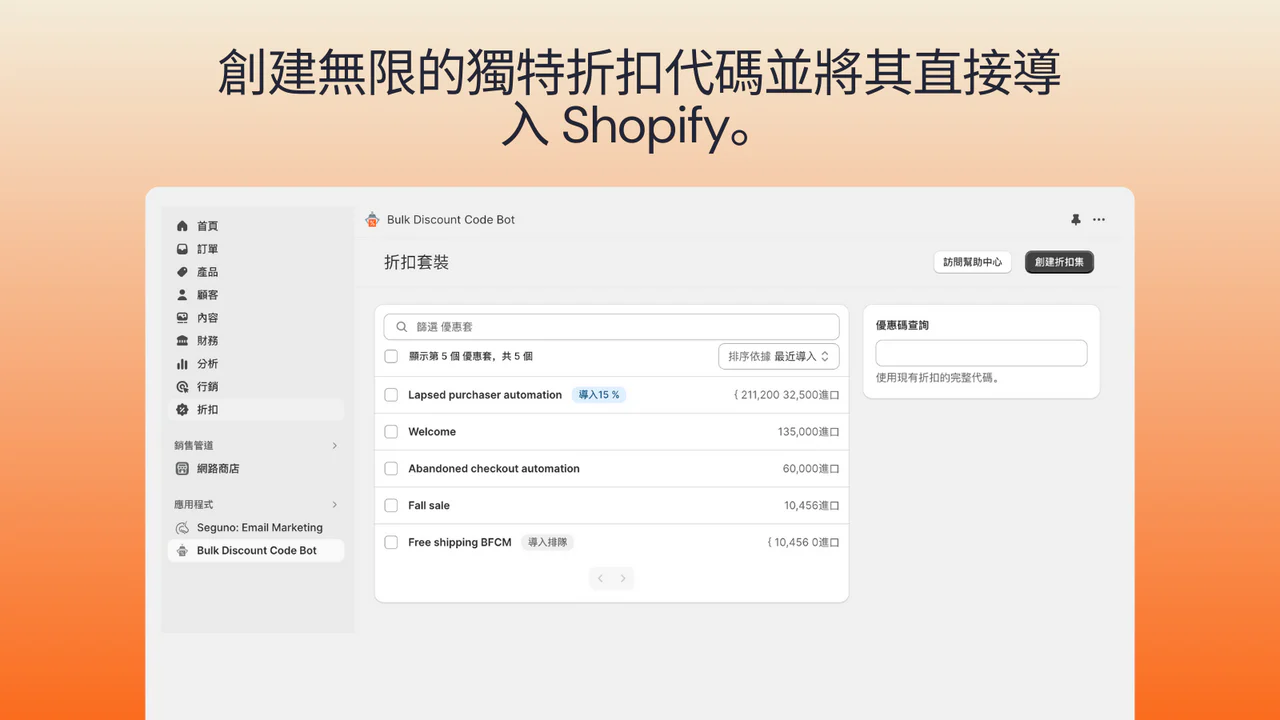1280x720 pixels.
Task: Click the Products tag icon beside 產品
Action: click(x=182, y=272)
